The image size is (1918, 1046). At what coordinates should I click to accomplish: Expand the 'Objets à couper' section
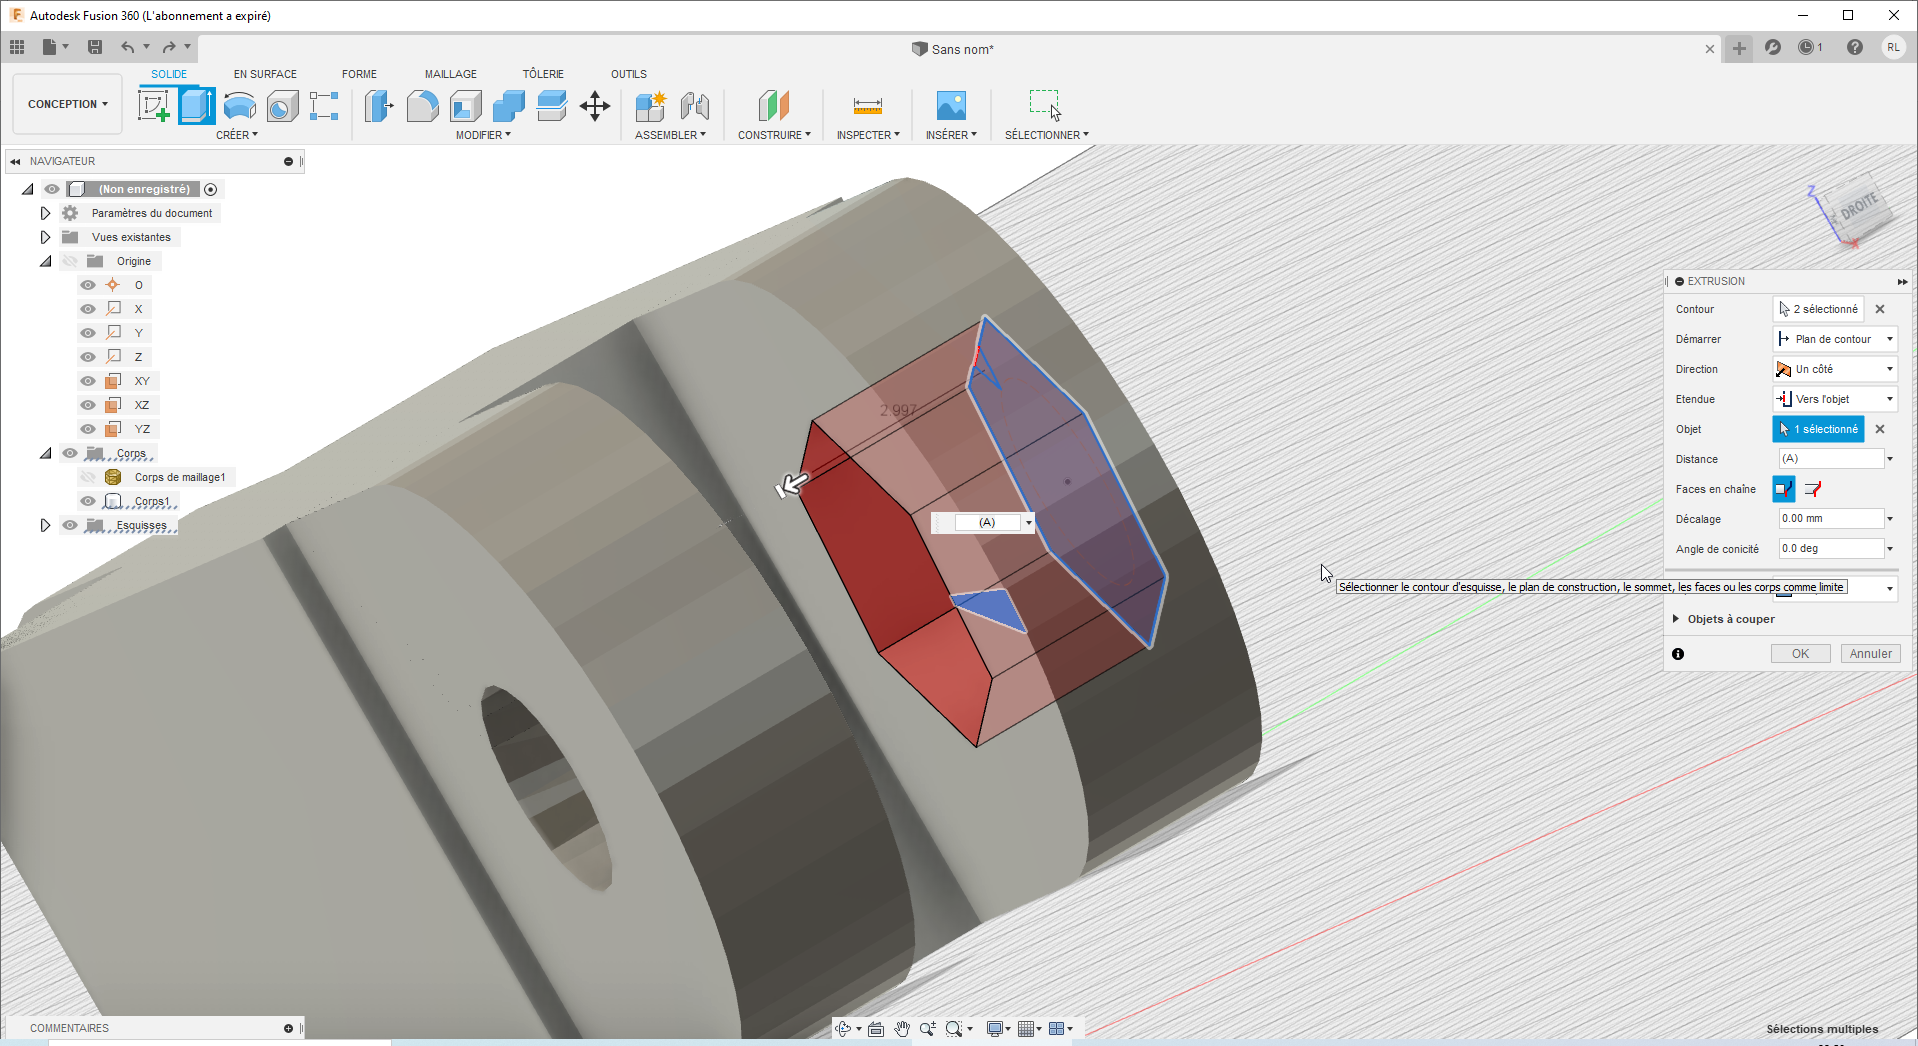(1676, 619)
